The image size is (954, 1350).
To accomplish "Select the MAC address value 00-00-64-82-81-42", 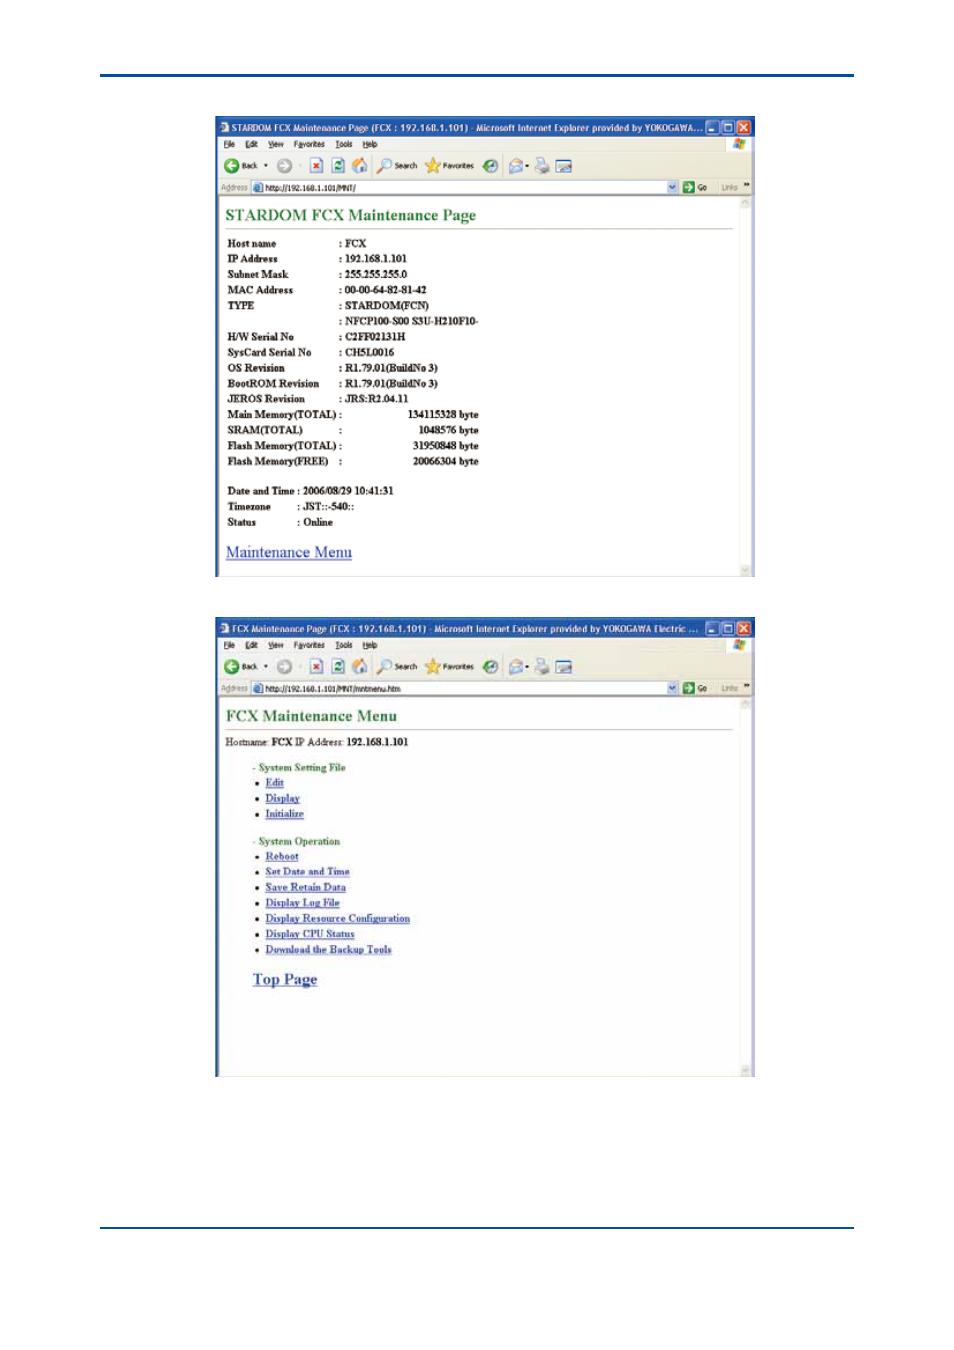I will 385,290.
